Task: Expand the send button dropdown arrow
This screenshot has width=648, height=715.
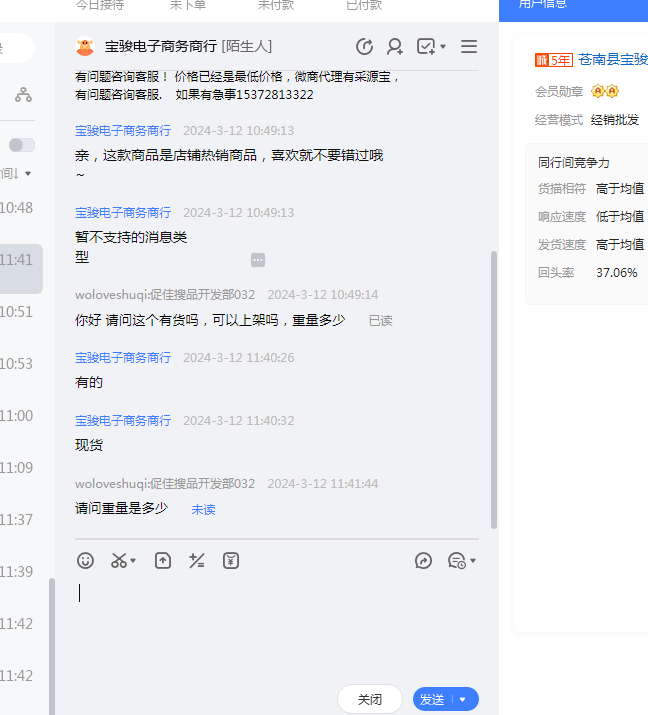Action: click(x=463, y=700)
